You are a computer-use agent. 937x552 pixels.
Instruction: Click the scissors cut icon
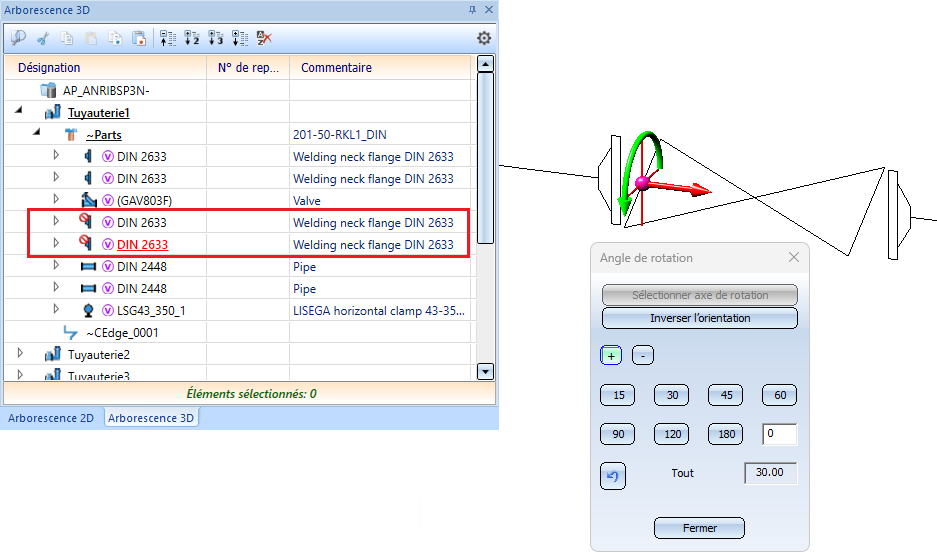tap(43, 38)
